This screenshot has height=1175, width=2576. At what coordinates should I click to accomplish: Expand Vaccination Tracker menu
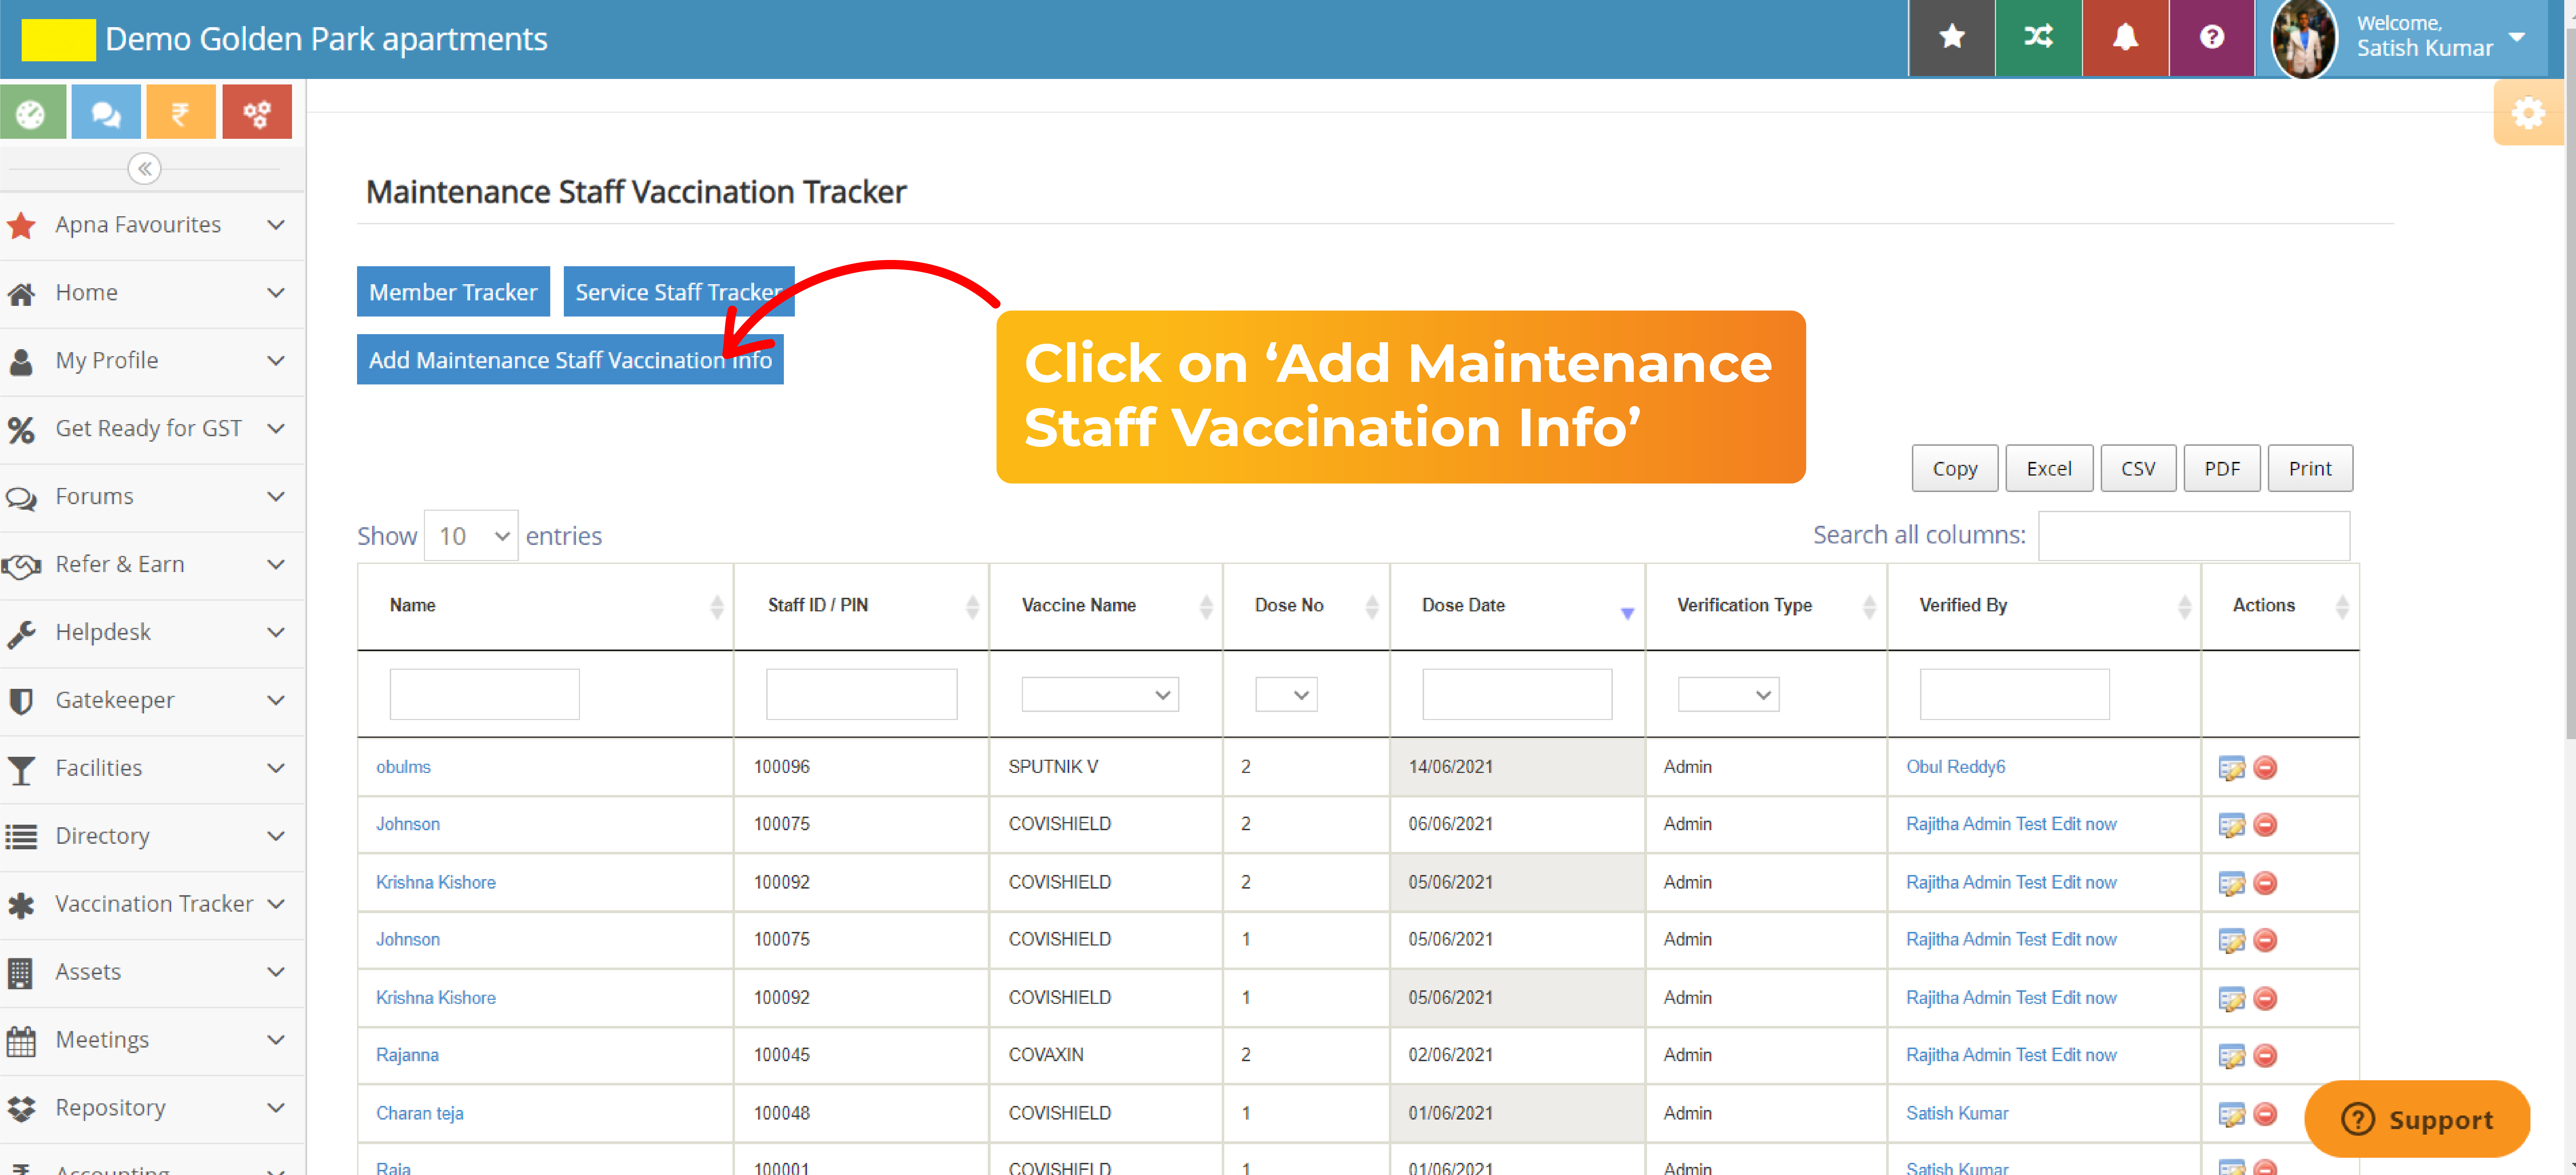[152, 905]
